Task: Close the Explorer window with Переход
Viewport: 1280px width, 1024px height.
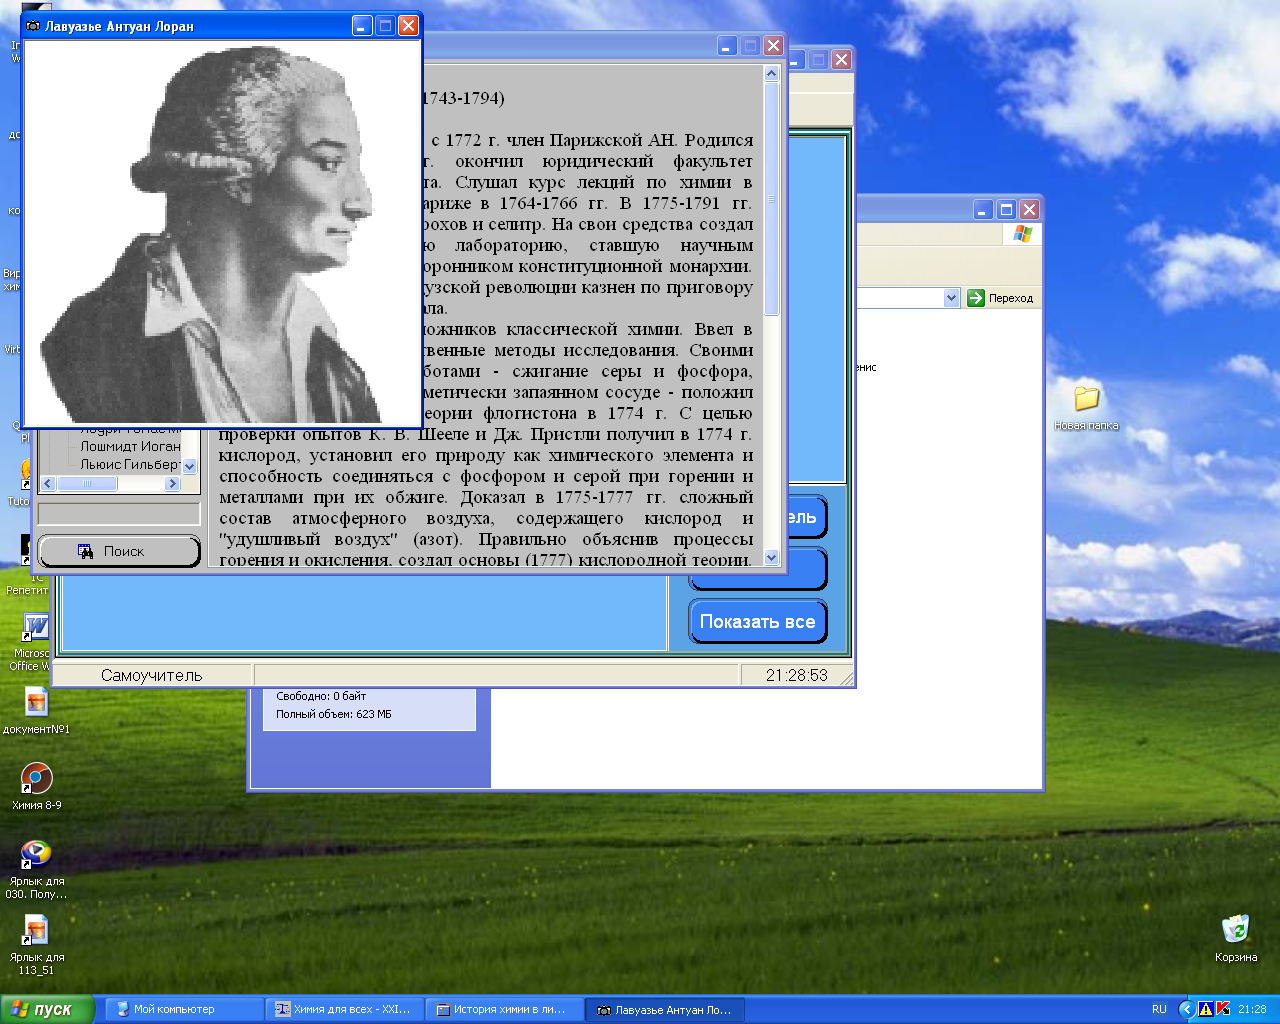Action: point(1029,209)
